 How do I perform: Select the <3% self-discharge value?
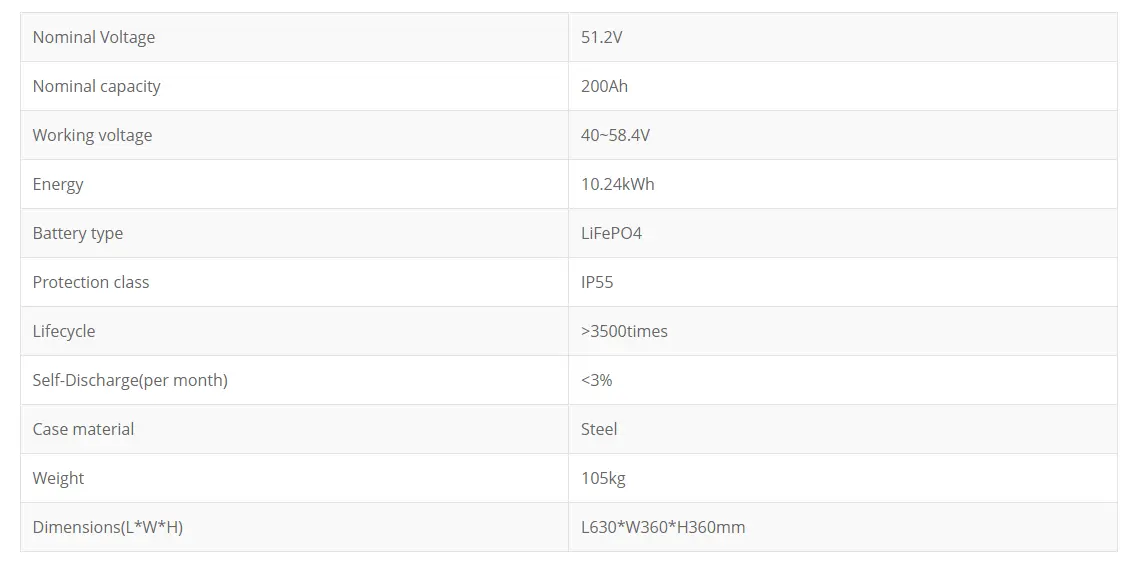click(x=596, y=380)
